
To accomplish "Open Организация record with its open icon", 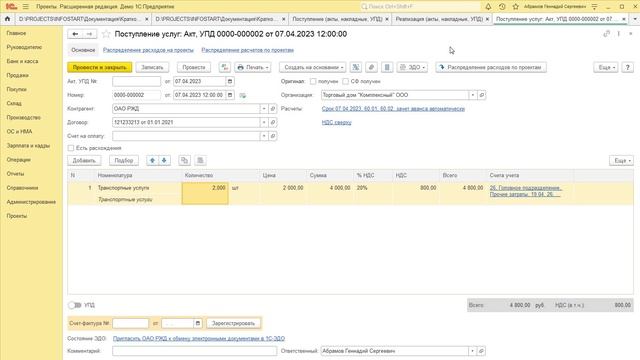I will click(x=482, y=95).
